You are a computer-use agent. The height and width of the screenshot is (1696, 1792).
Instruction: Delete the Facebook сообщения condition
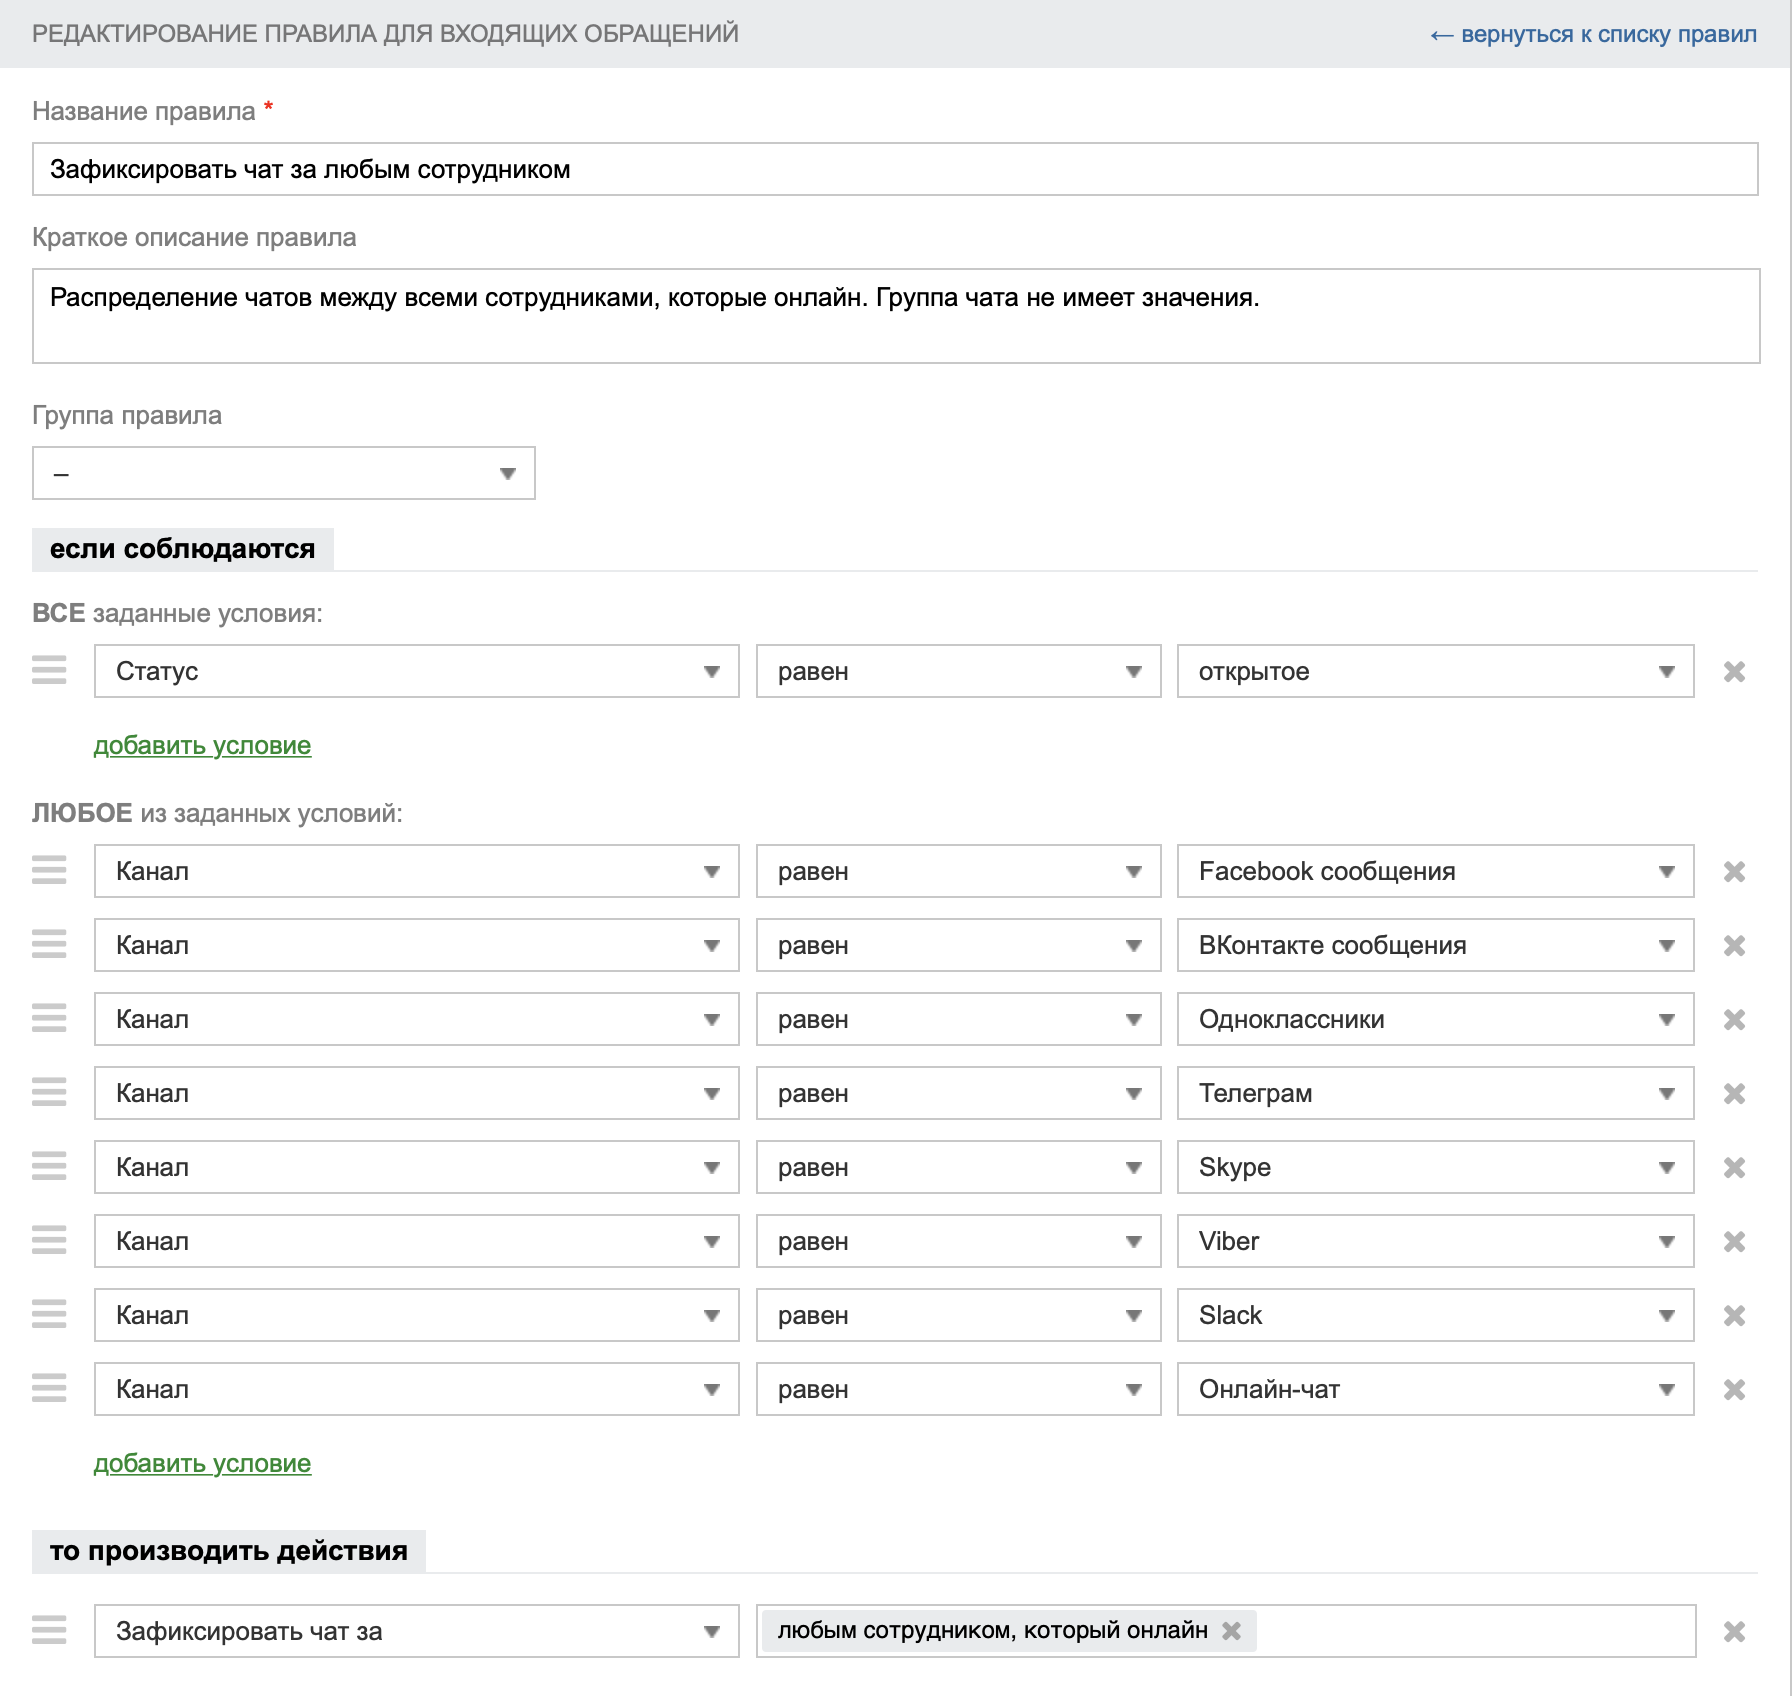pos(1734,872)
